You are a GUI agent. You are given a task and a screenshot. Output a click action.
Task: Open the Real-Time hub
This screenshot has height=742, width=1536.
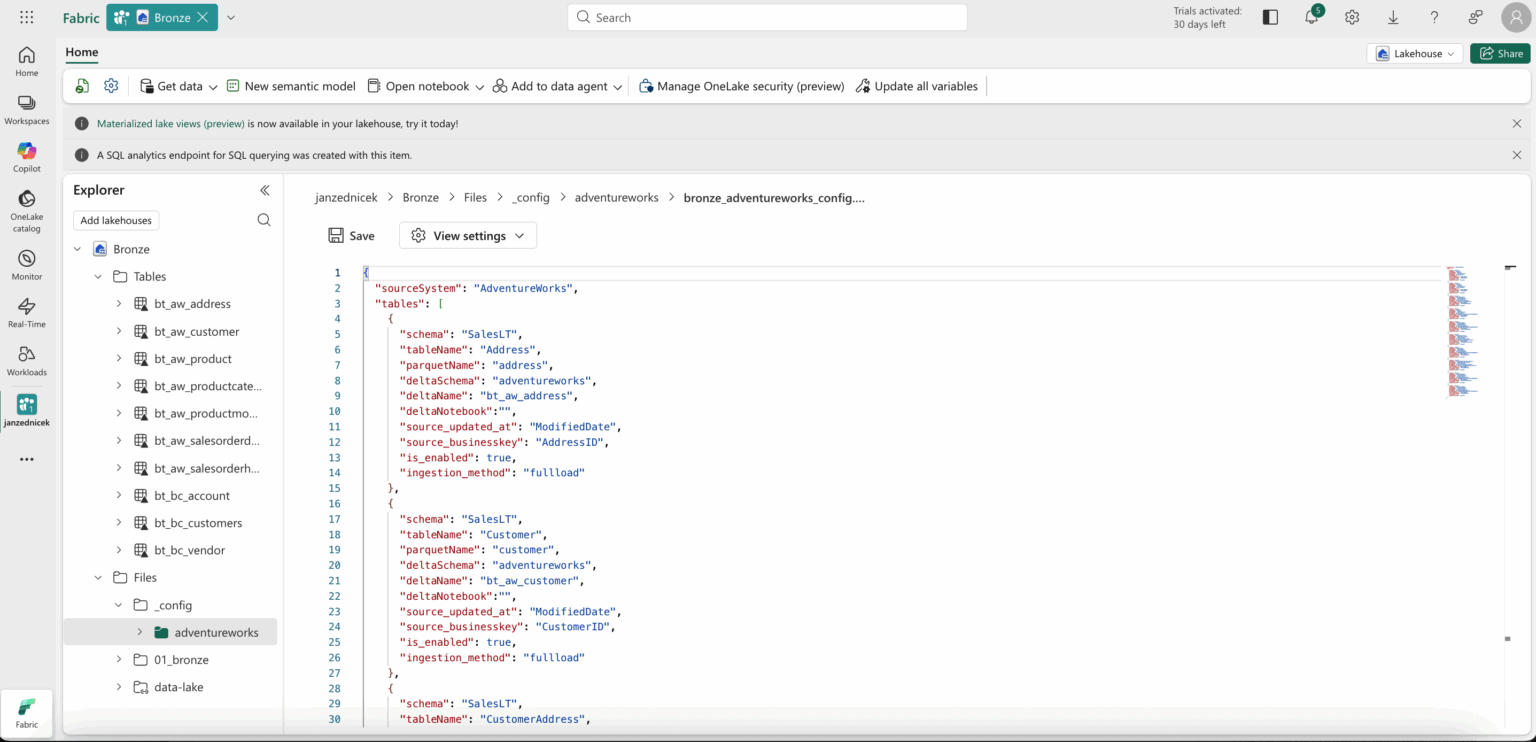click(x=27, y=313)
